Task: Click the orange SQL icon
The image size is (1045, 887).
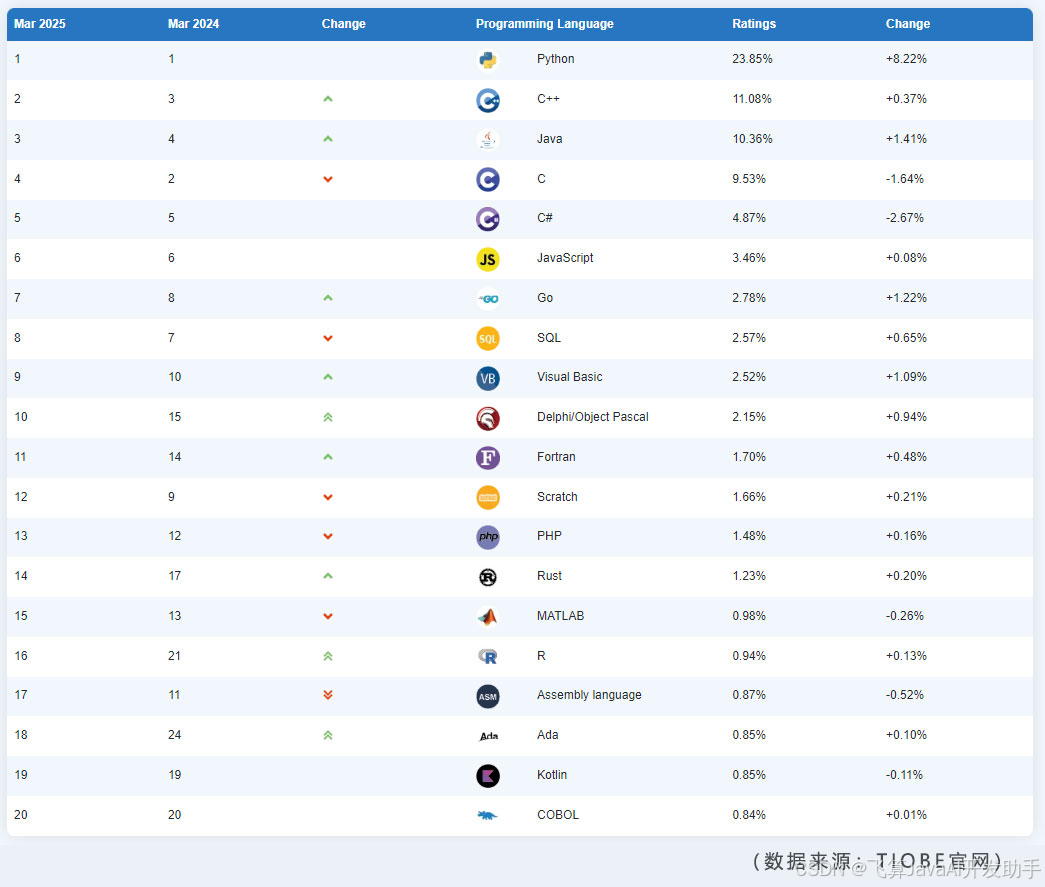Action: (x=488, y=339)
